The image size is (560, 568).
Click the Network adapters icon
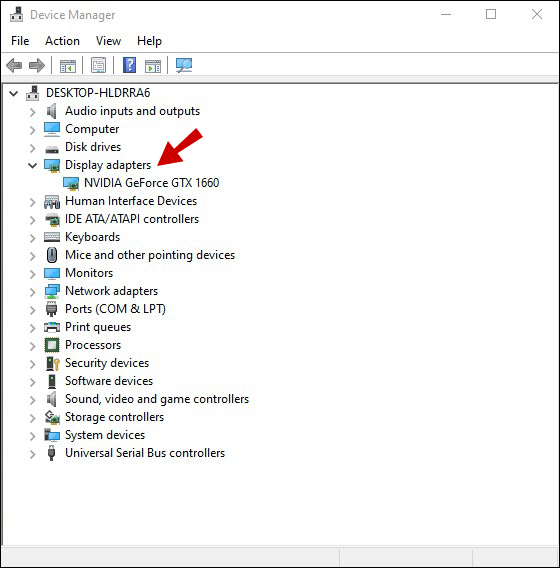52,291
